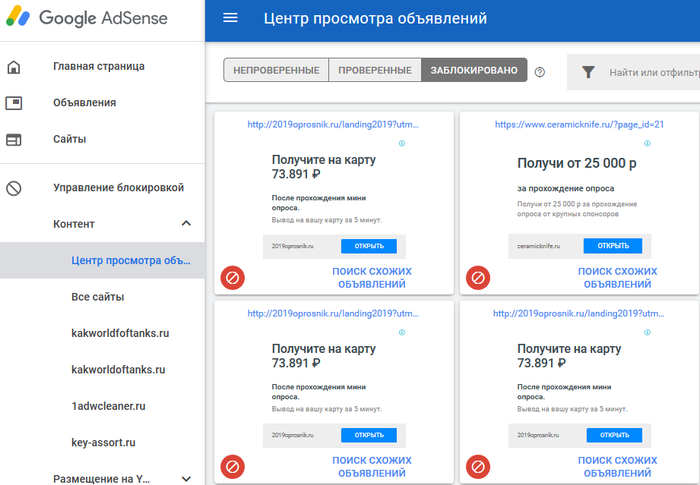Open Главная страница in sidebar
The width and height of the screenshot is (700, 485).
(x=99, y=67)
